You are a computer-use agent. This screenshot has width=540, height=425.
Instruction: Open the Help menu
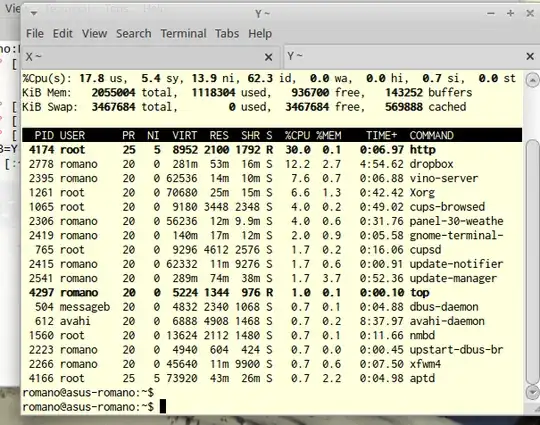tap(260, 33)
